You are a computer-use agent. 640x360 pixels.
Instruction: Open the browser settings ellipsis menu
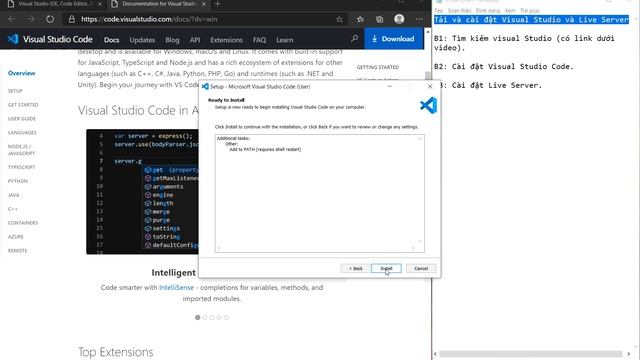pos(419,19)
